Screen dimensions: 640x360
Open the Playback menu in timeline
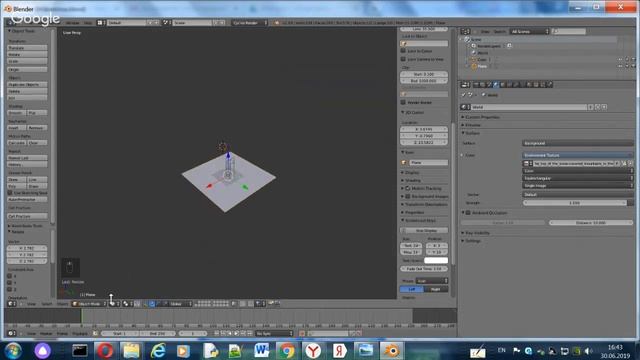(x=80, y=333)
